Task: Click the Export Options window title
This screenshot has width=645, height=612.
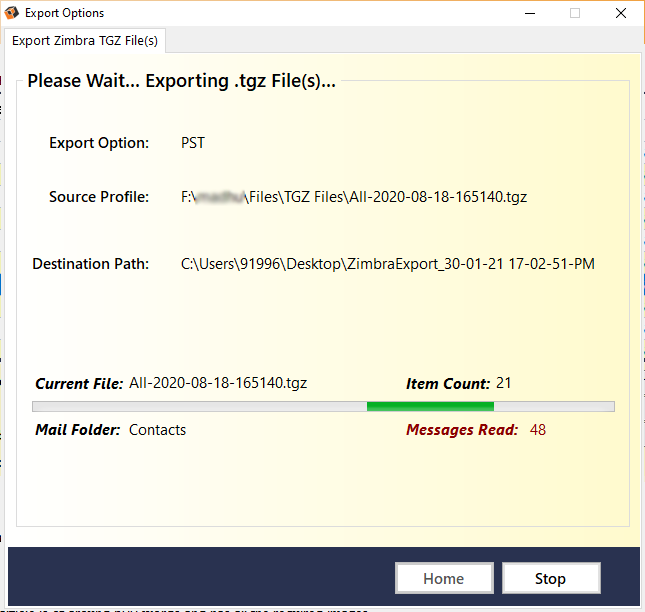Action: click(x=65, y=13)
